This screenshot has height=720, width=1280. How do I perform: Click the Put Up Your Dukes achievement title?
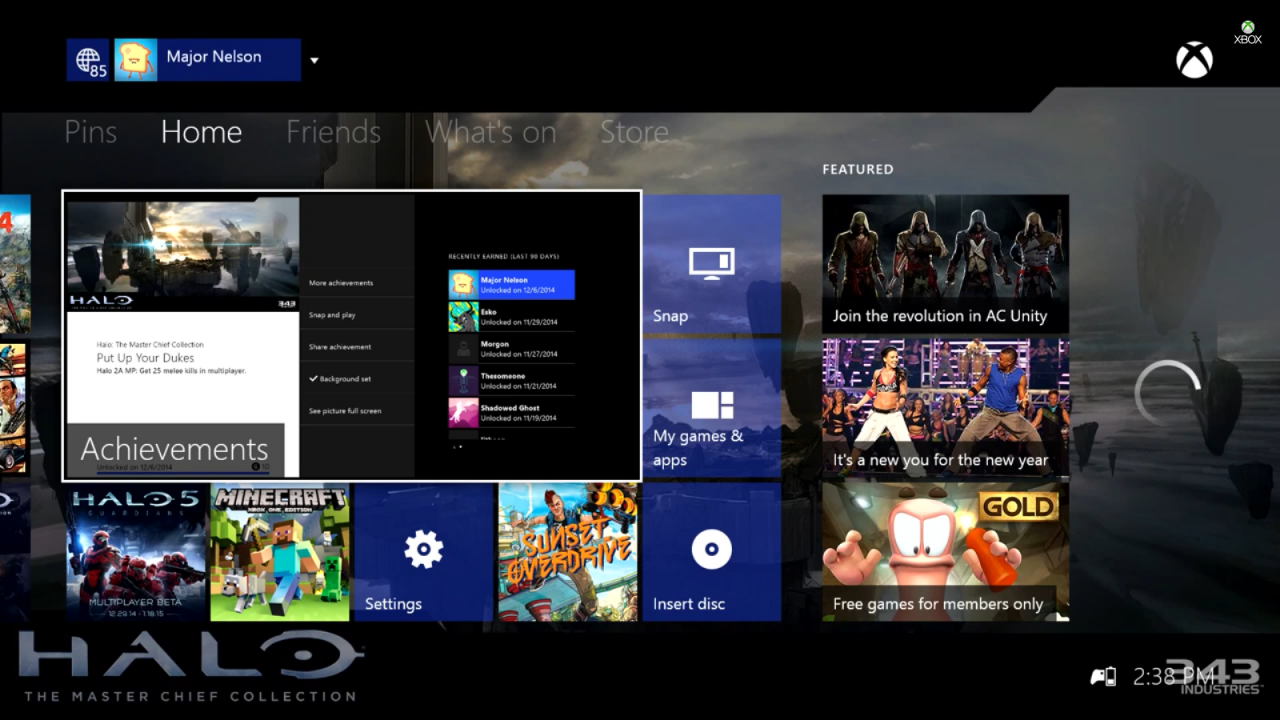145,358
